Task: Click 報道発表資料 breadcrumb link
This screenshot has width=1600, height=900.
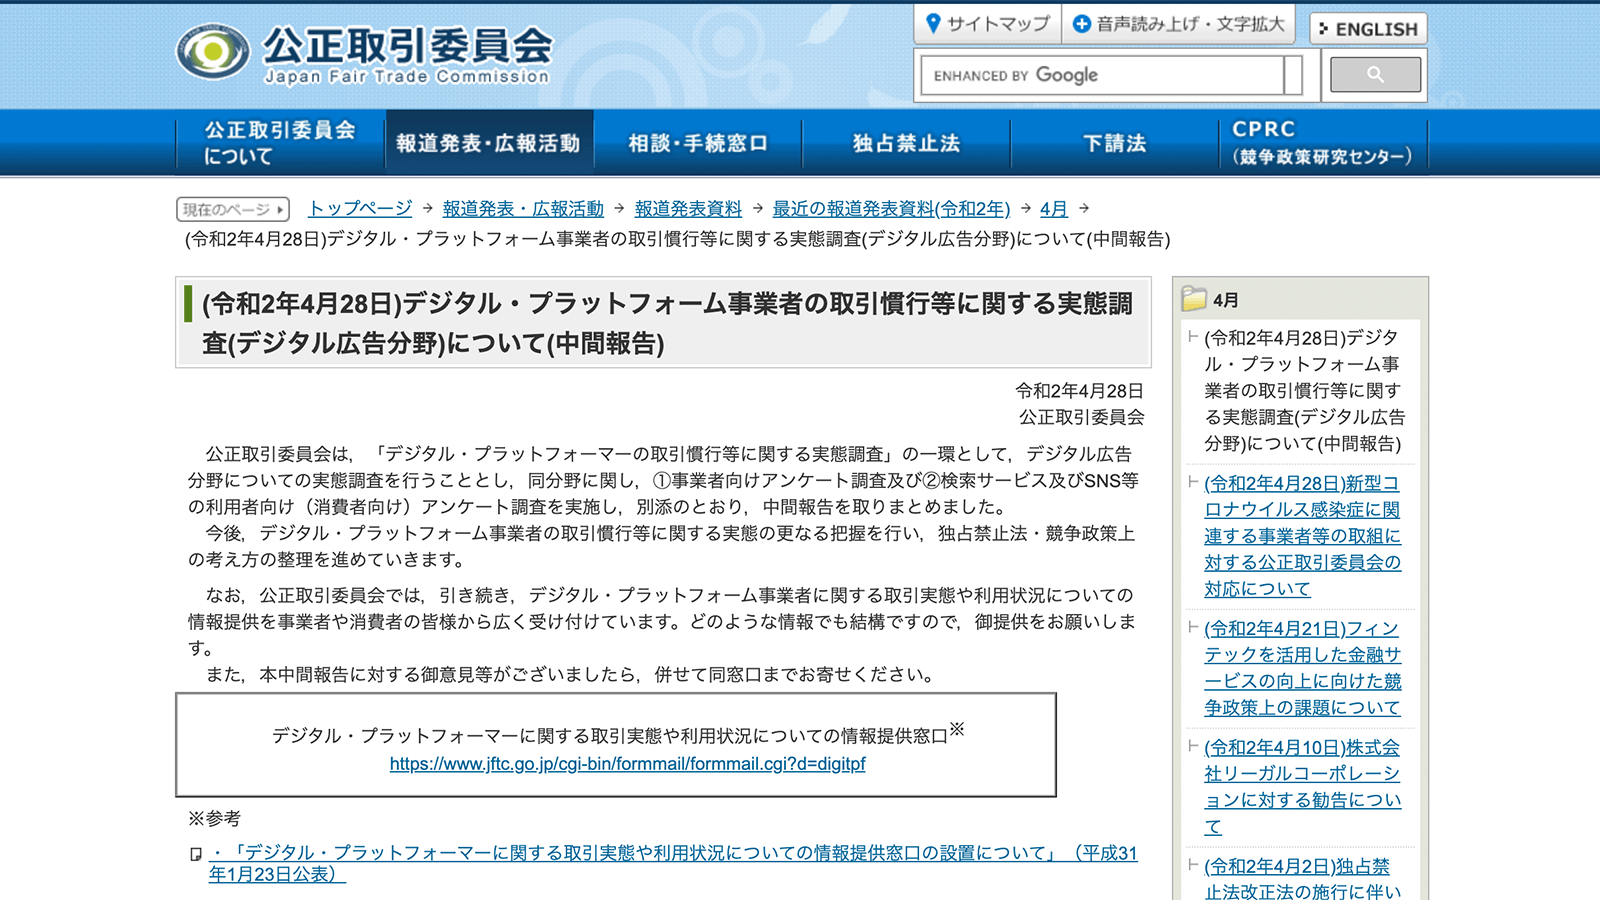Action: tap(688, 208)
